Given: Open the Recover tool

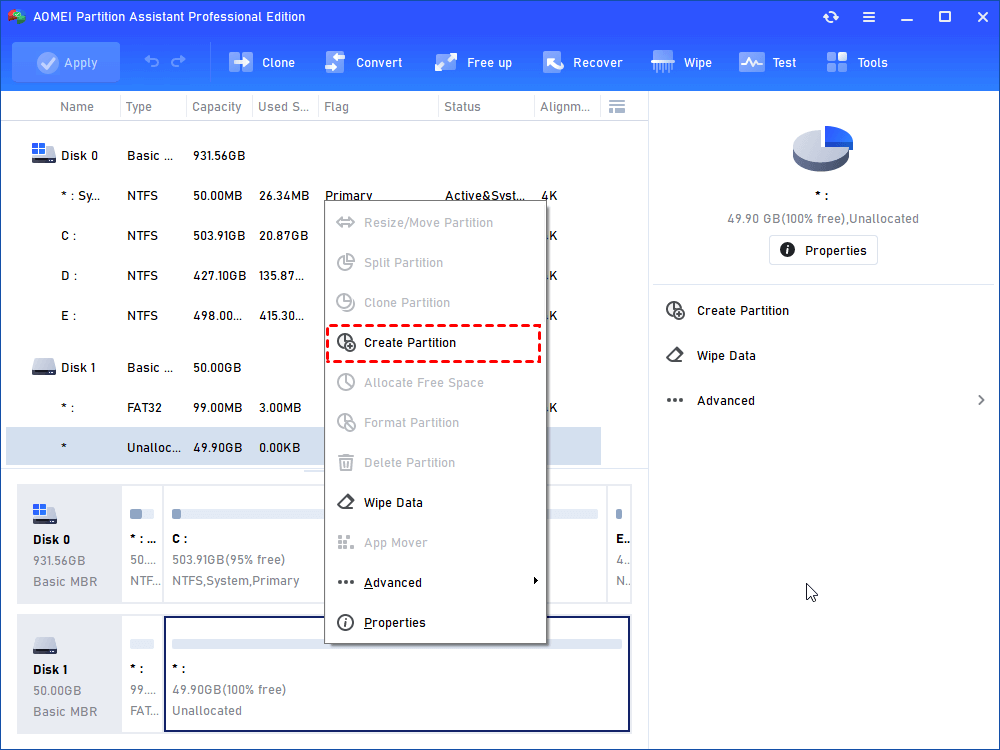Looking at the screenshot, I should (x=582, y=62).
